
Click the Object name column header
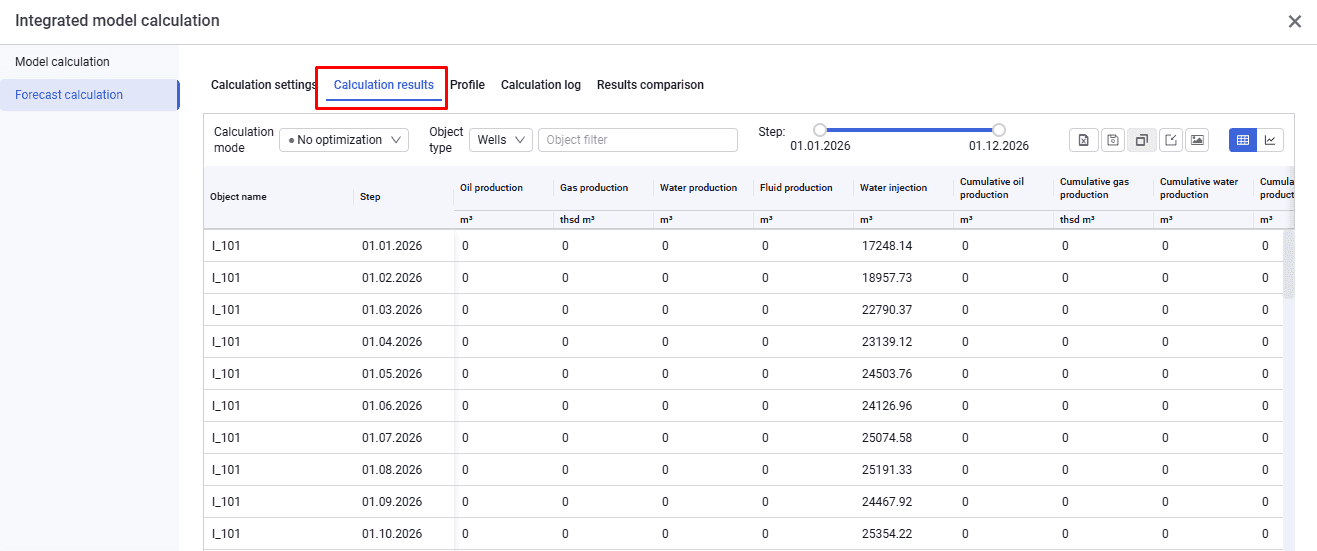click(238, 197)
